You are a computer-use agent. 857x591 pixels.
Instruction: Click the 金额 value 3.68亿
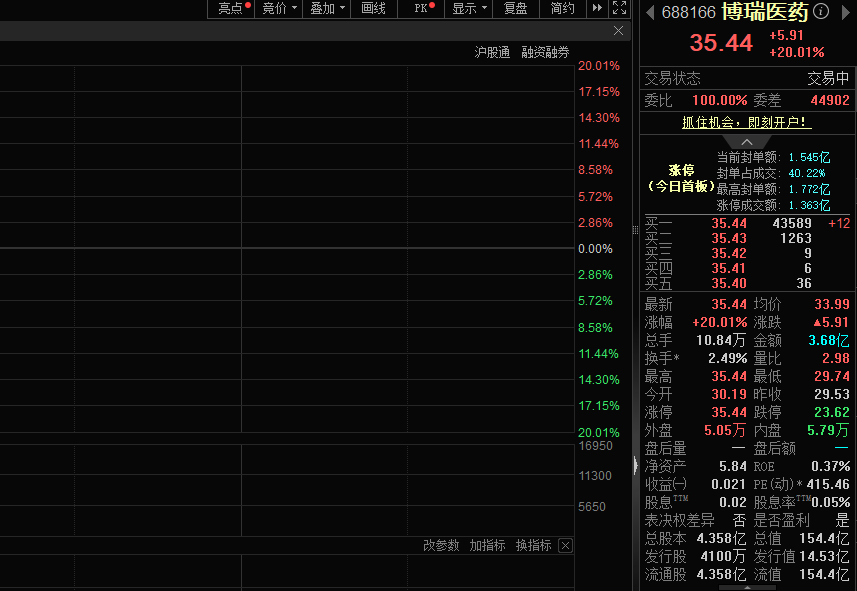(829, 340)
